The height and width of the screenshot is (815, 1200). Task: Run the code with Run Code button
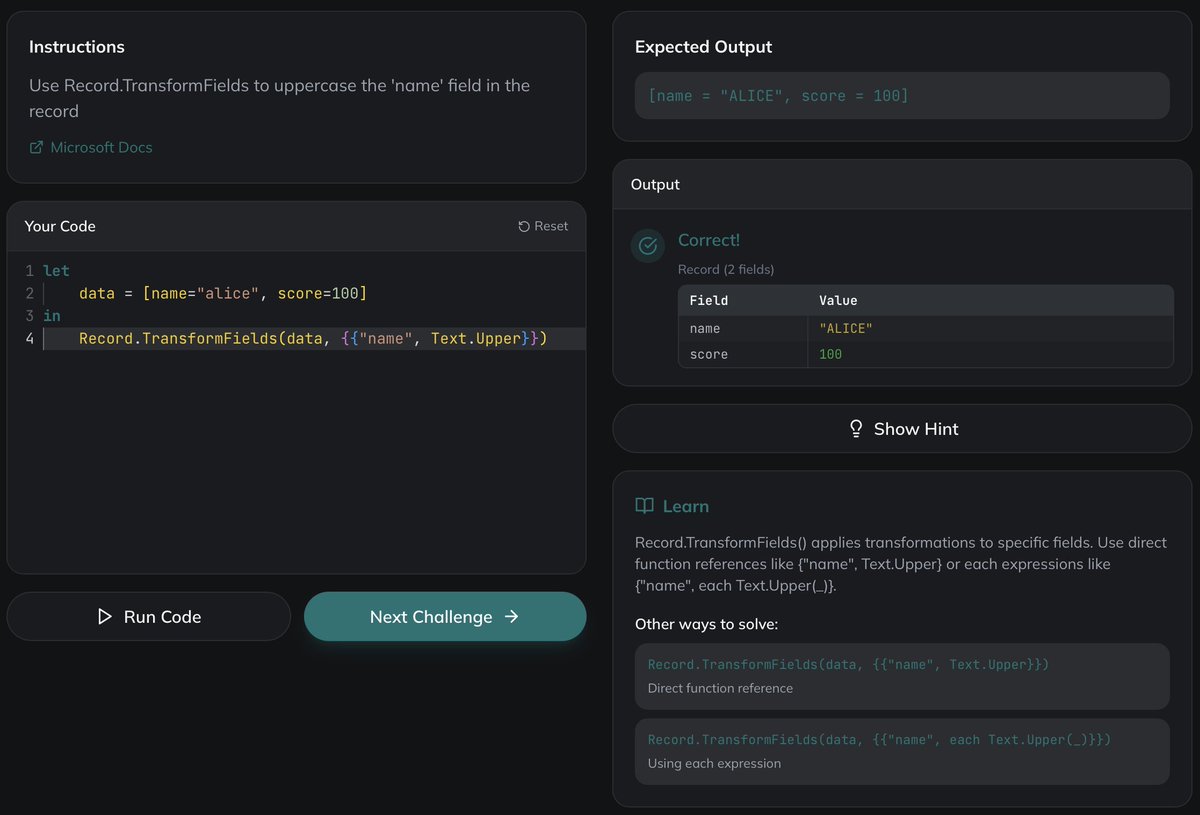(148, 616)
